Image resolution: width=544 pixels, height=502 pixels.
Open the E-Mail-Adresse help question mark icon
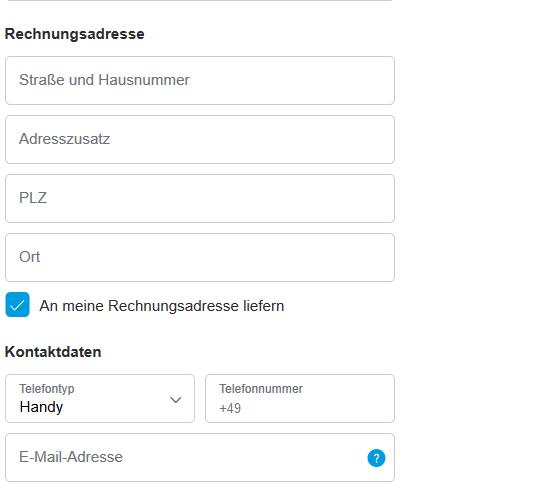click(x=376, y=458)
